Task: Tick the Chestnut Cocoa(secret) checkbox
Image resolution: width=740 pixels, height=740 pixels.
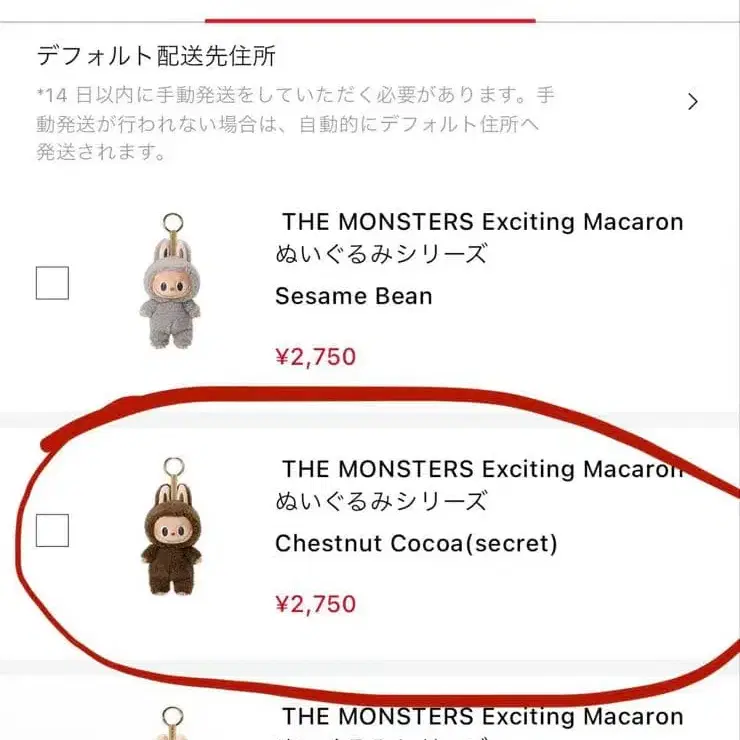Action: (x=52, y=530)
